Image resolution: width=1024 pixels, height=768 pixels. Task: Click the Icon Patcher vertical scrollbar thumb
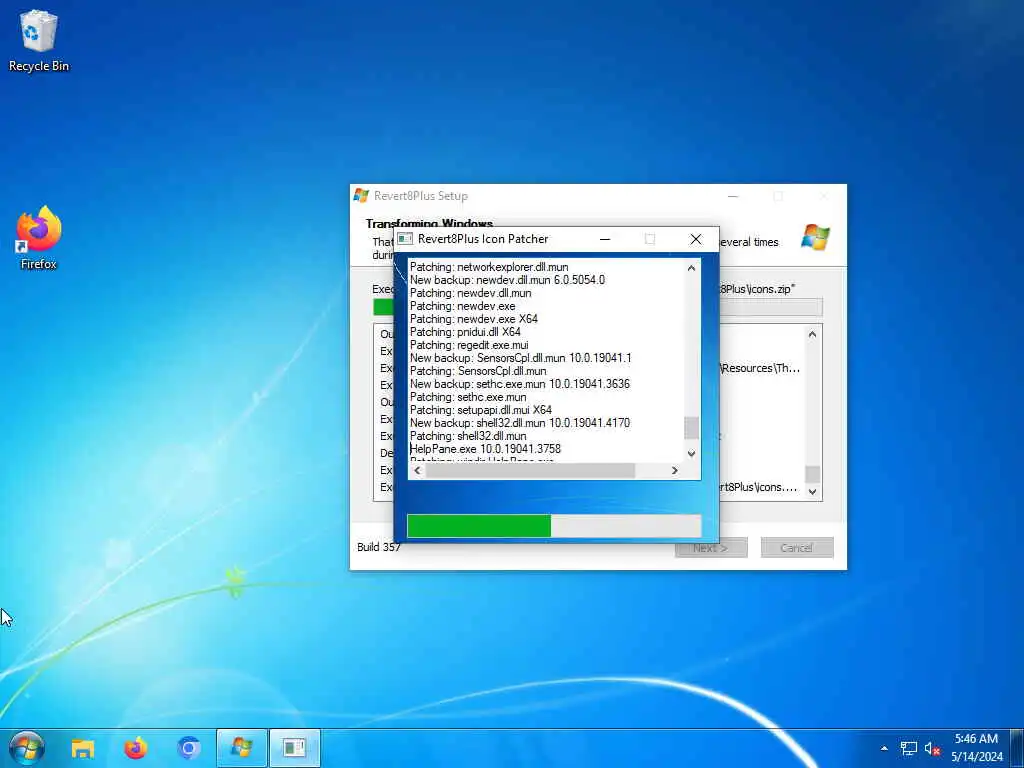tap(692, 428)
